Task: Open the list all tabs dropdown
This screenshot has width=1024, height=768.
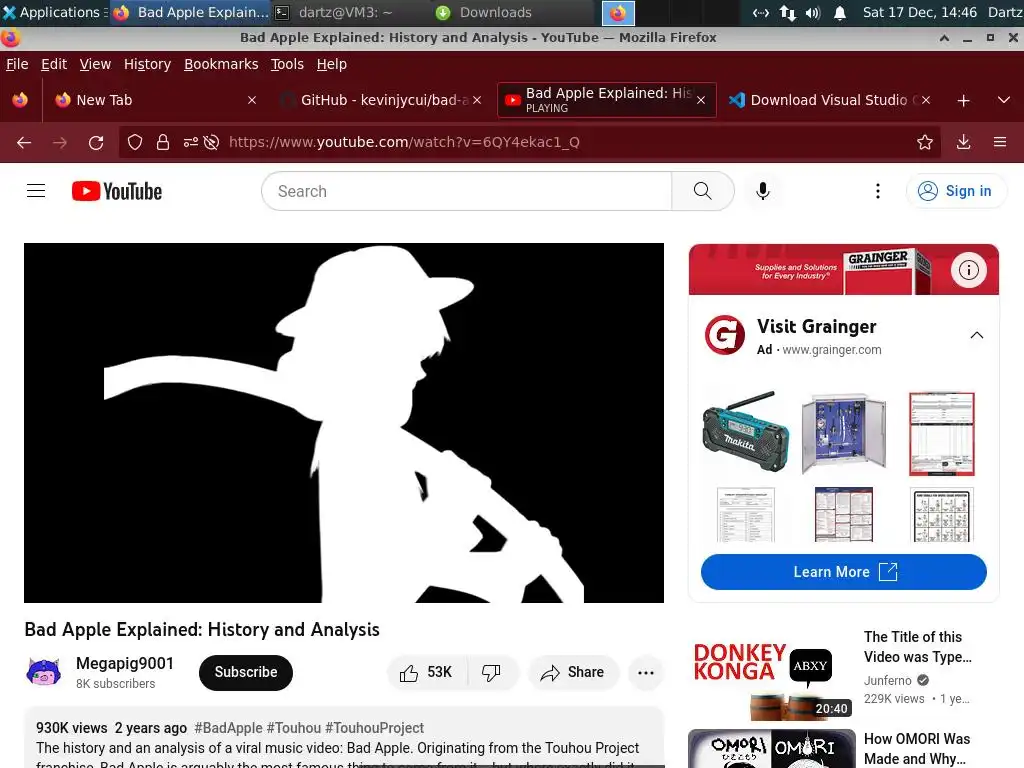Action: click(x=1004, y=101)
